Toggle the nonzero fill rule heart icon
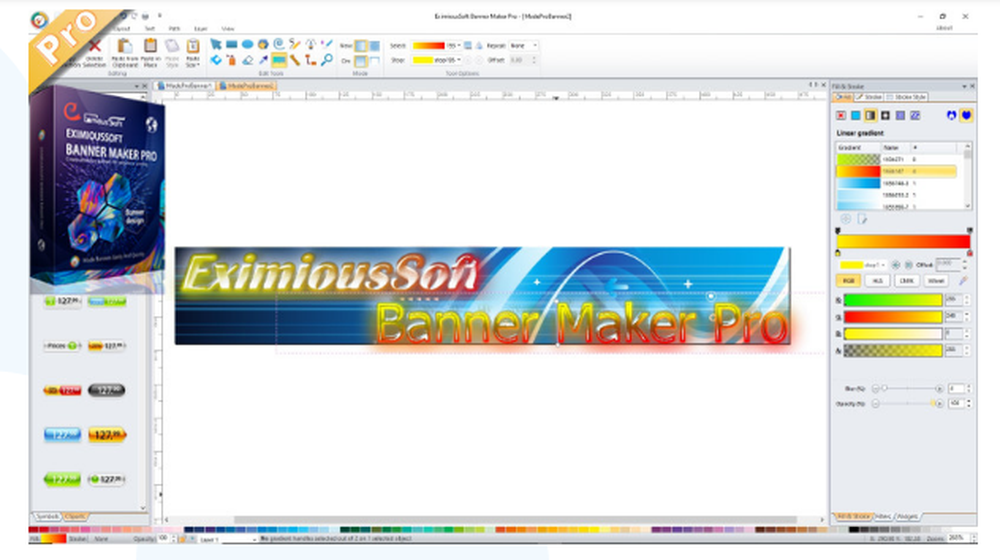This screenshot has height=560, width=1000. [x=966, y=115]
